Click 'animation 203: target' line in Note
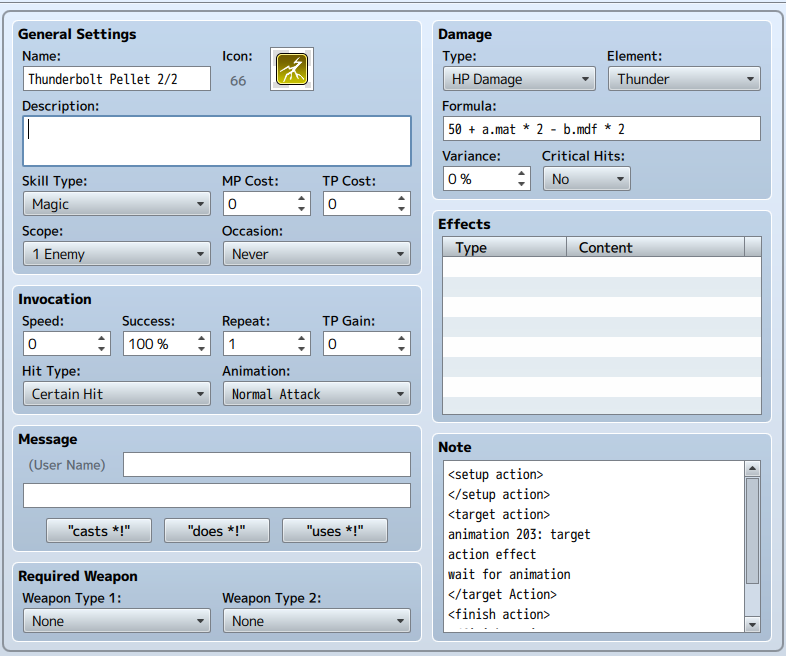The image size is (786, 656). click(x=519, y=535)
